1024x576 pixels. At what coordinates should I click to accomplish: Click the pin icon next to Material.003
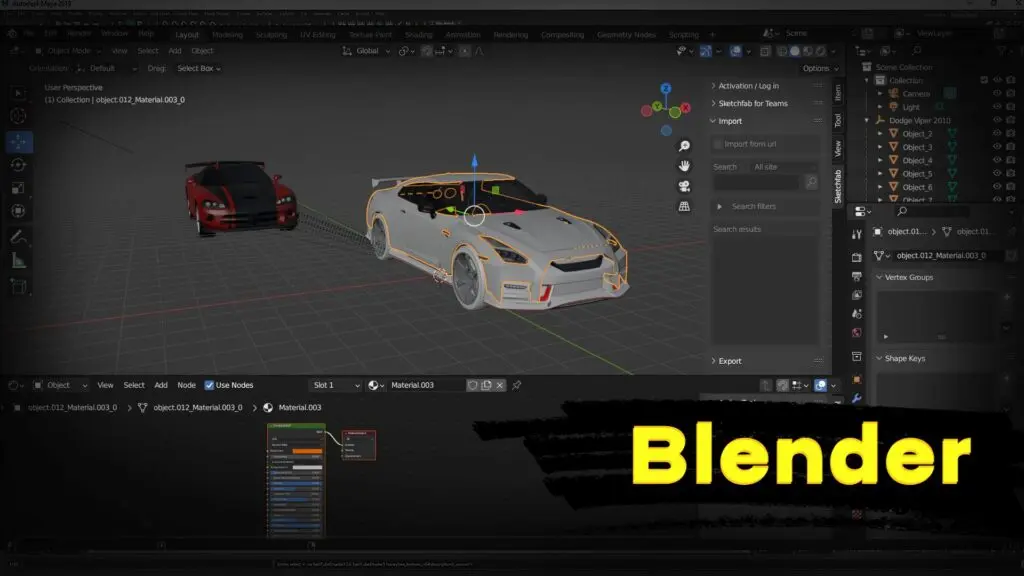tap(517, 385)
